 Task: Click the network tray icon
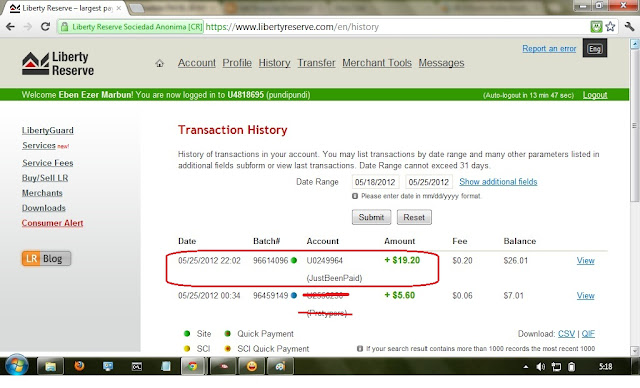click(556, 367)
